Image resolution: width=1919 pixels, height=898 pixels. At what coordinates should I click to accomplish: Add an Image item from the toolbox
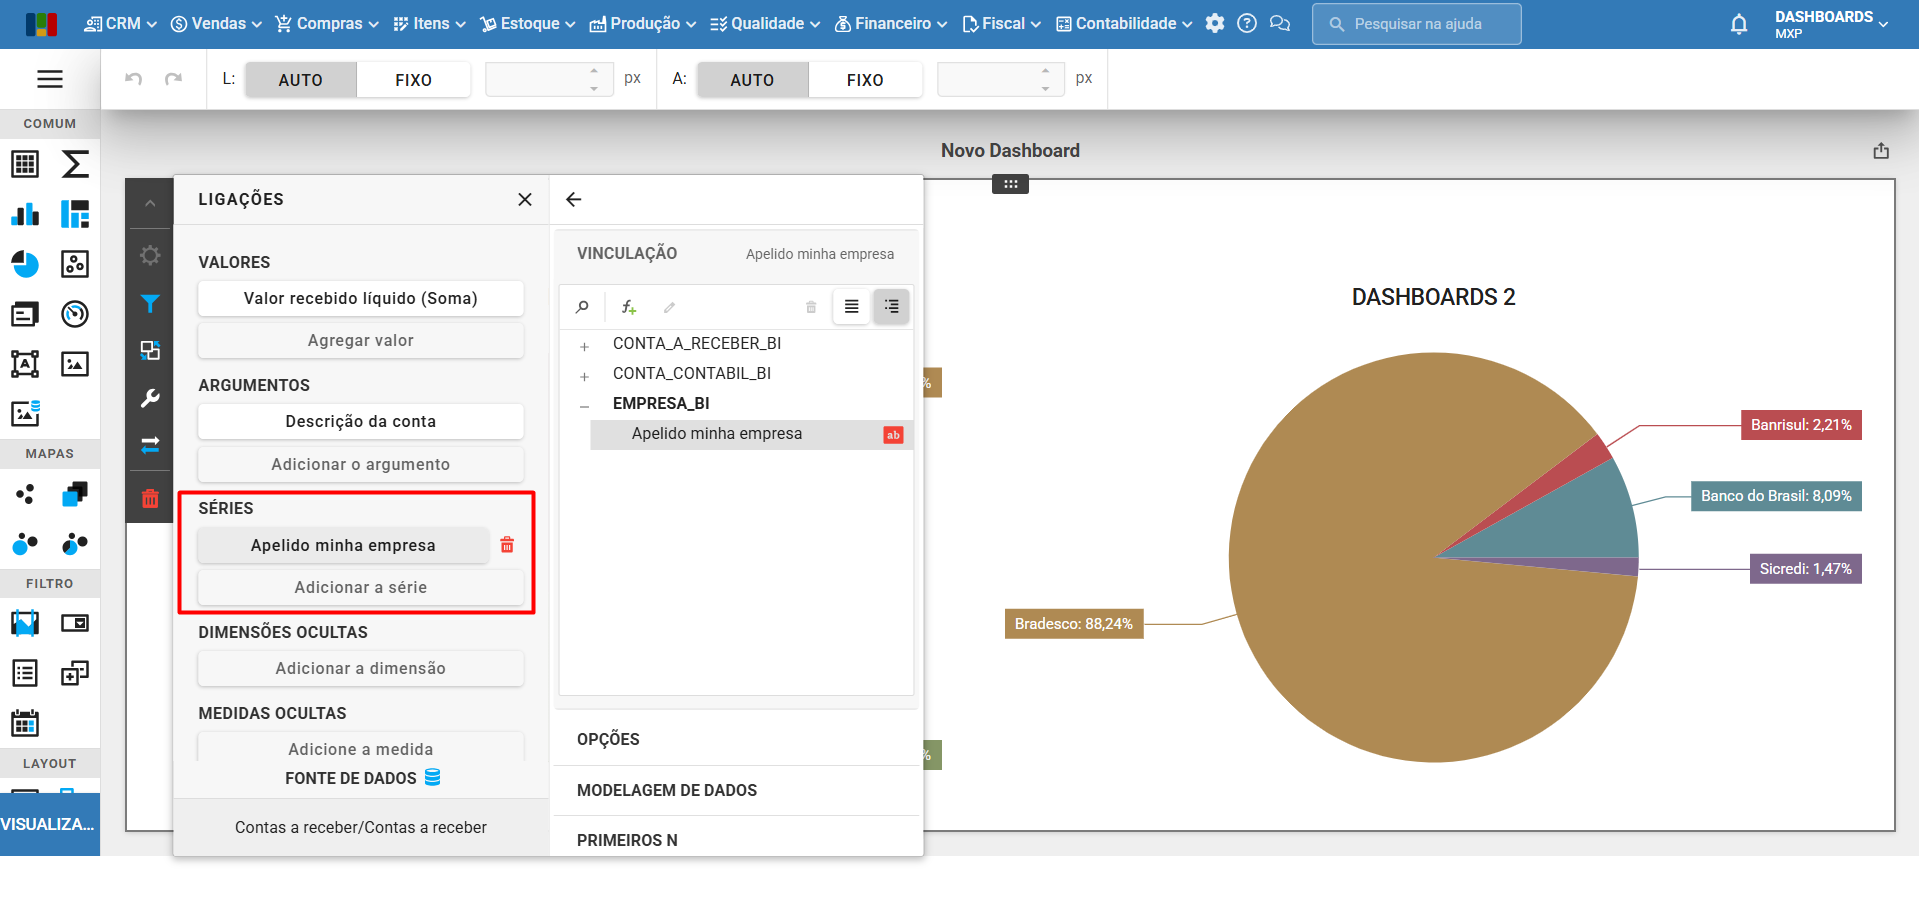(x=75, y=364)
